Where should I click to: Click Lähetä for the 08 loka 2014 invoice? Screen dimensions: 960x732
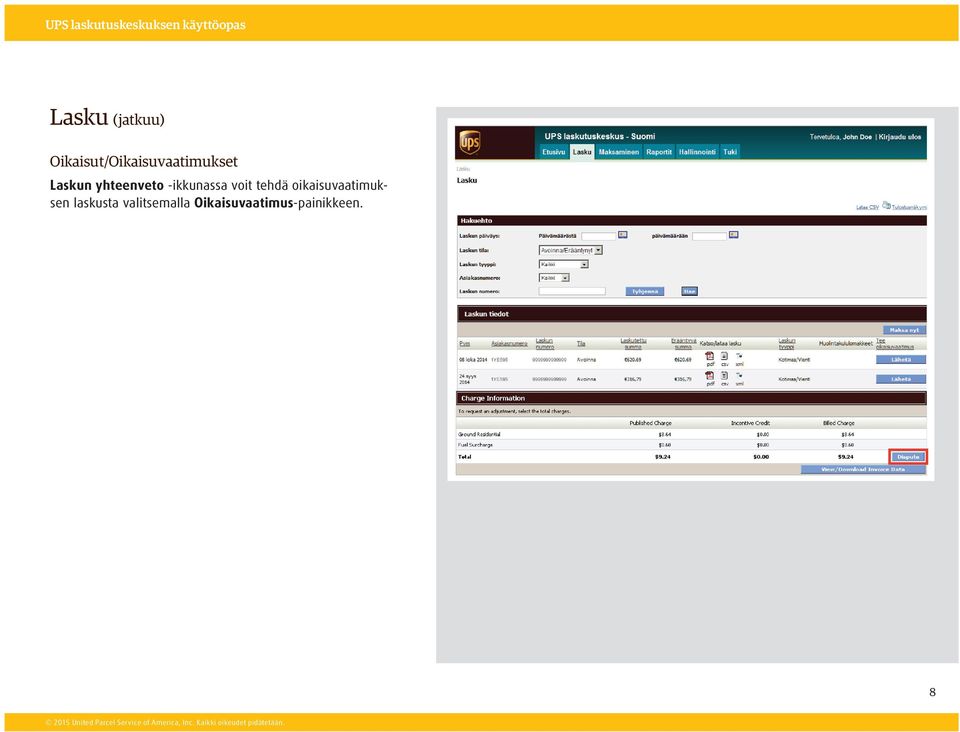tap(901, 360)
